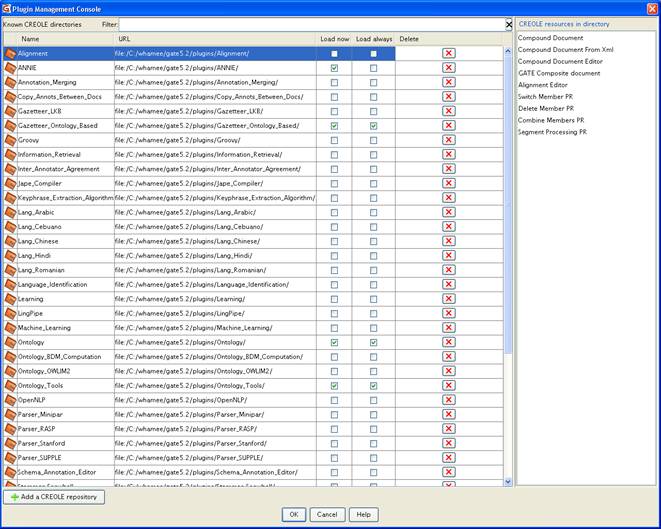Image resolution: width=661 pixels, height=529 pixels.
Task: Enable Load always for ANNIE
Action: 373,68
